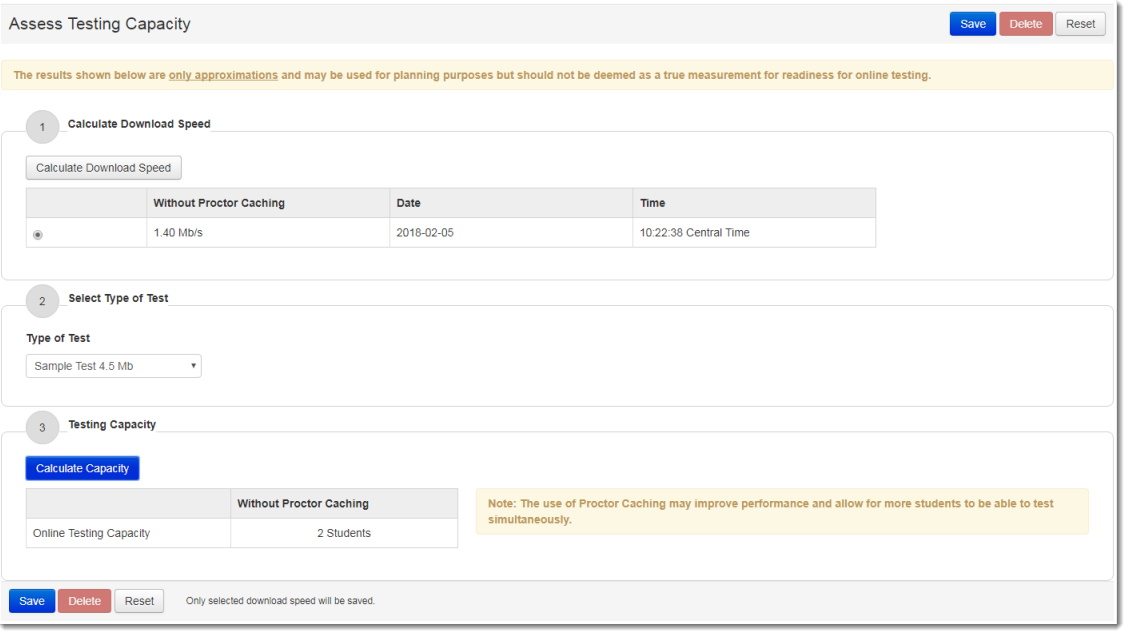Click Reset in the Assess Testing Capacity header
Screen dimensions: 1129x636
tap(1080, 24)
